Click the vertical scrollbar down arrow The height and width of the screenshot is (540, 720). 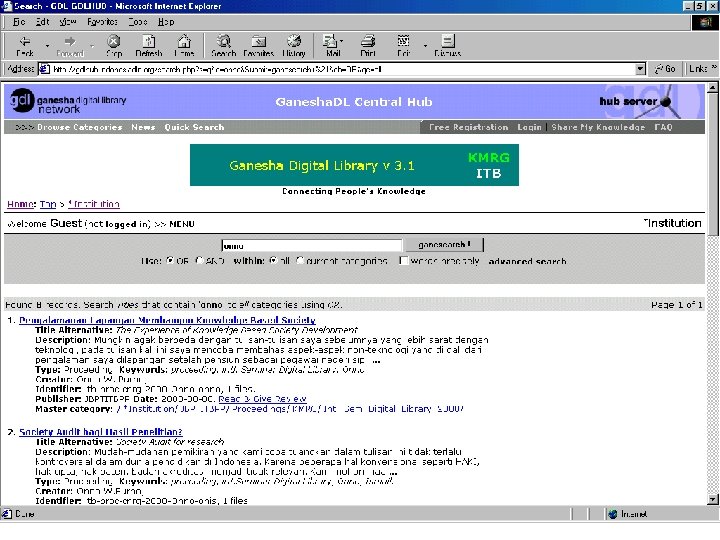(713, 500)
